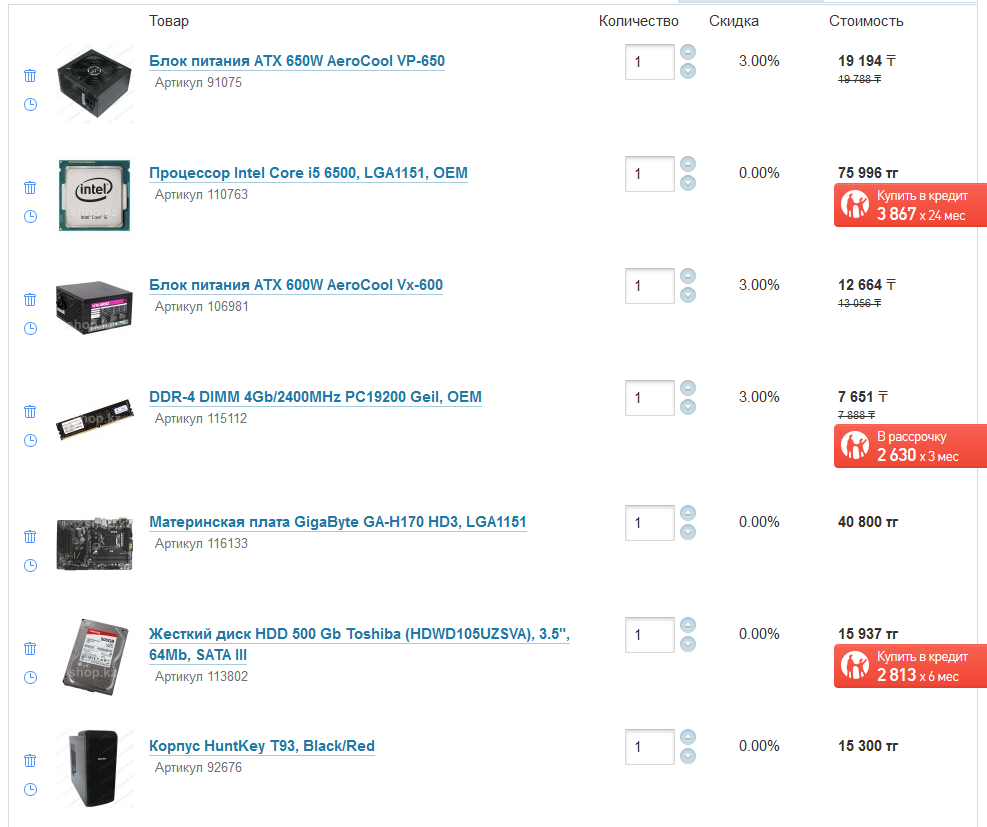The width and height of the screenshot is (987, 827).
Task: Remove the AeroCool Vx-600 power supply with trash icon
Action: coord(30,299)
